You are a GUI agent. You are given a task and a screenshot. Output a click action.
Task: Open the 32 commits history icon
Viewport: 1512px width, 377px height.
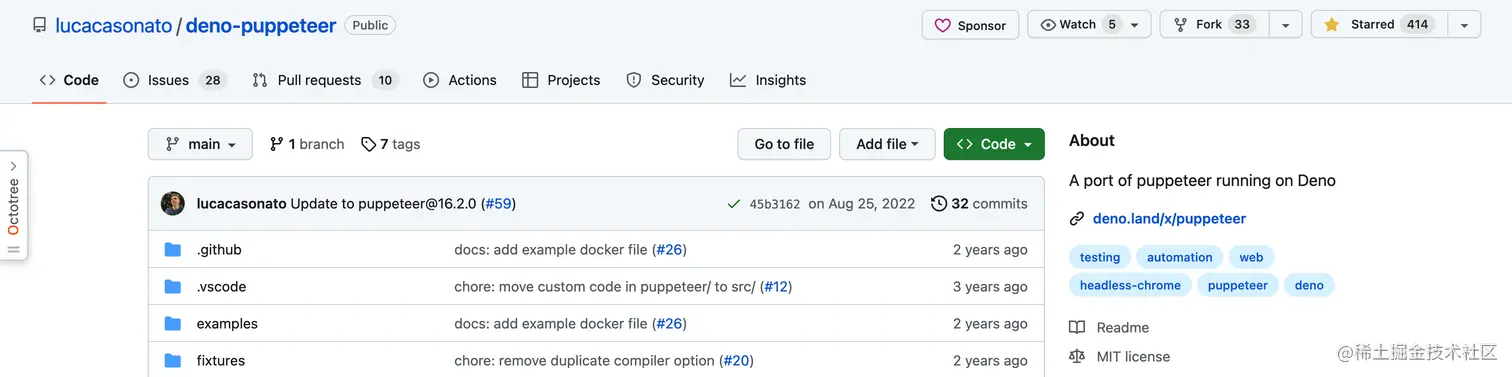click(x=939, y=203)
